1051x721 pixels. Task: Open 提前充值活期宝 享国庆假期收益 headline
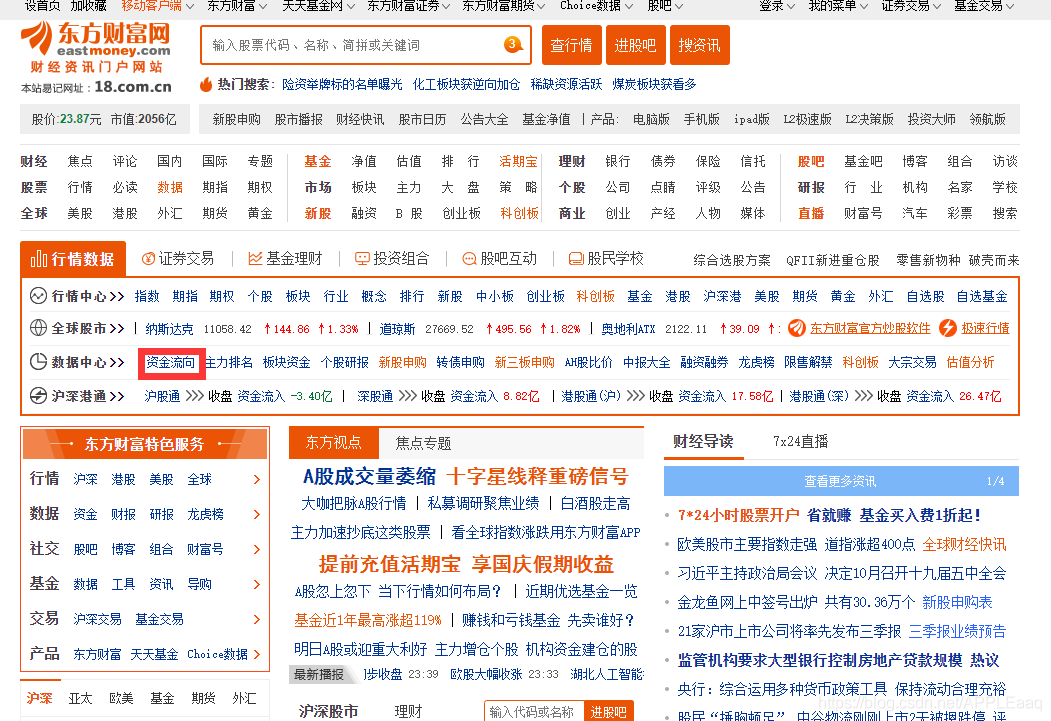click(466, 564)
